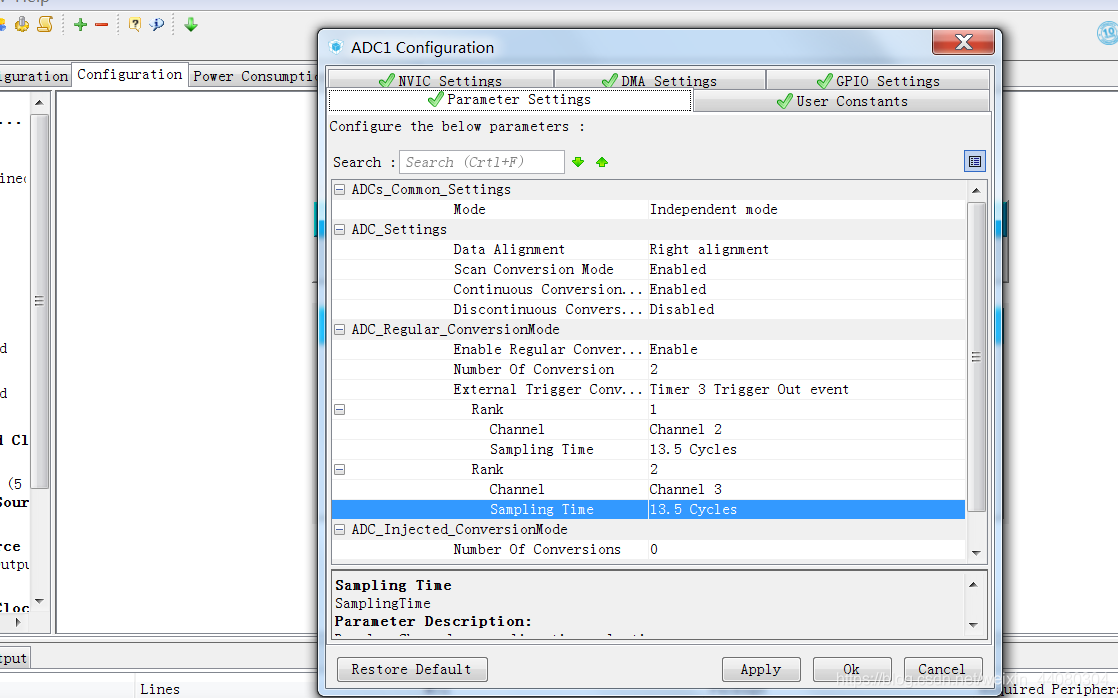
Task: Jump to next search match green arrow
Action: [578, 162]
